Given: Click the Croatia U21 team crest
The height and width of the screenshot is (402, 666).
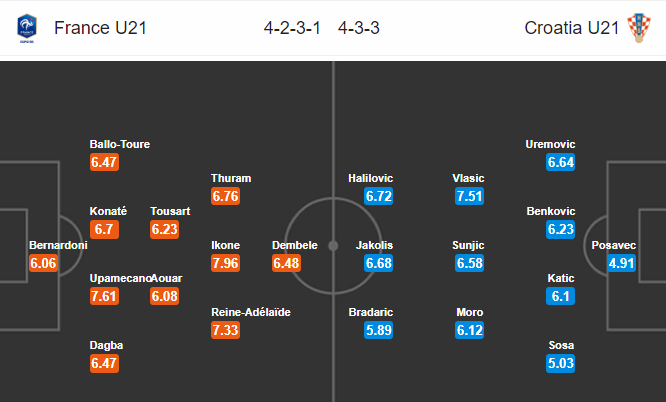Looking at the screenshot, I should (639, 28).
